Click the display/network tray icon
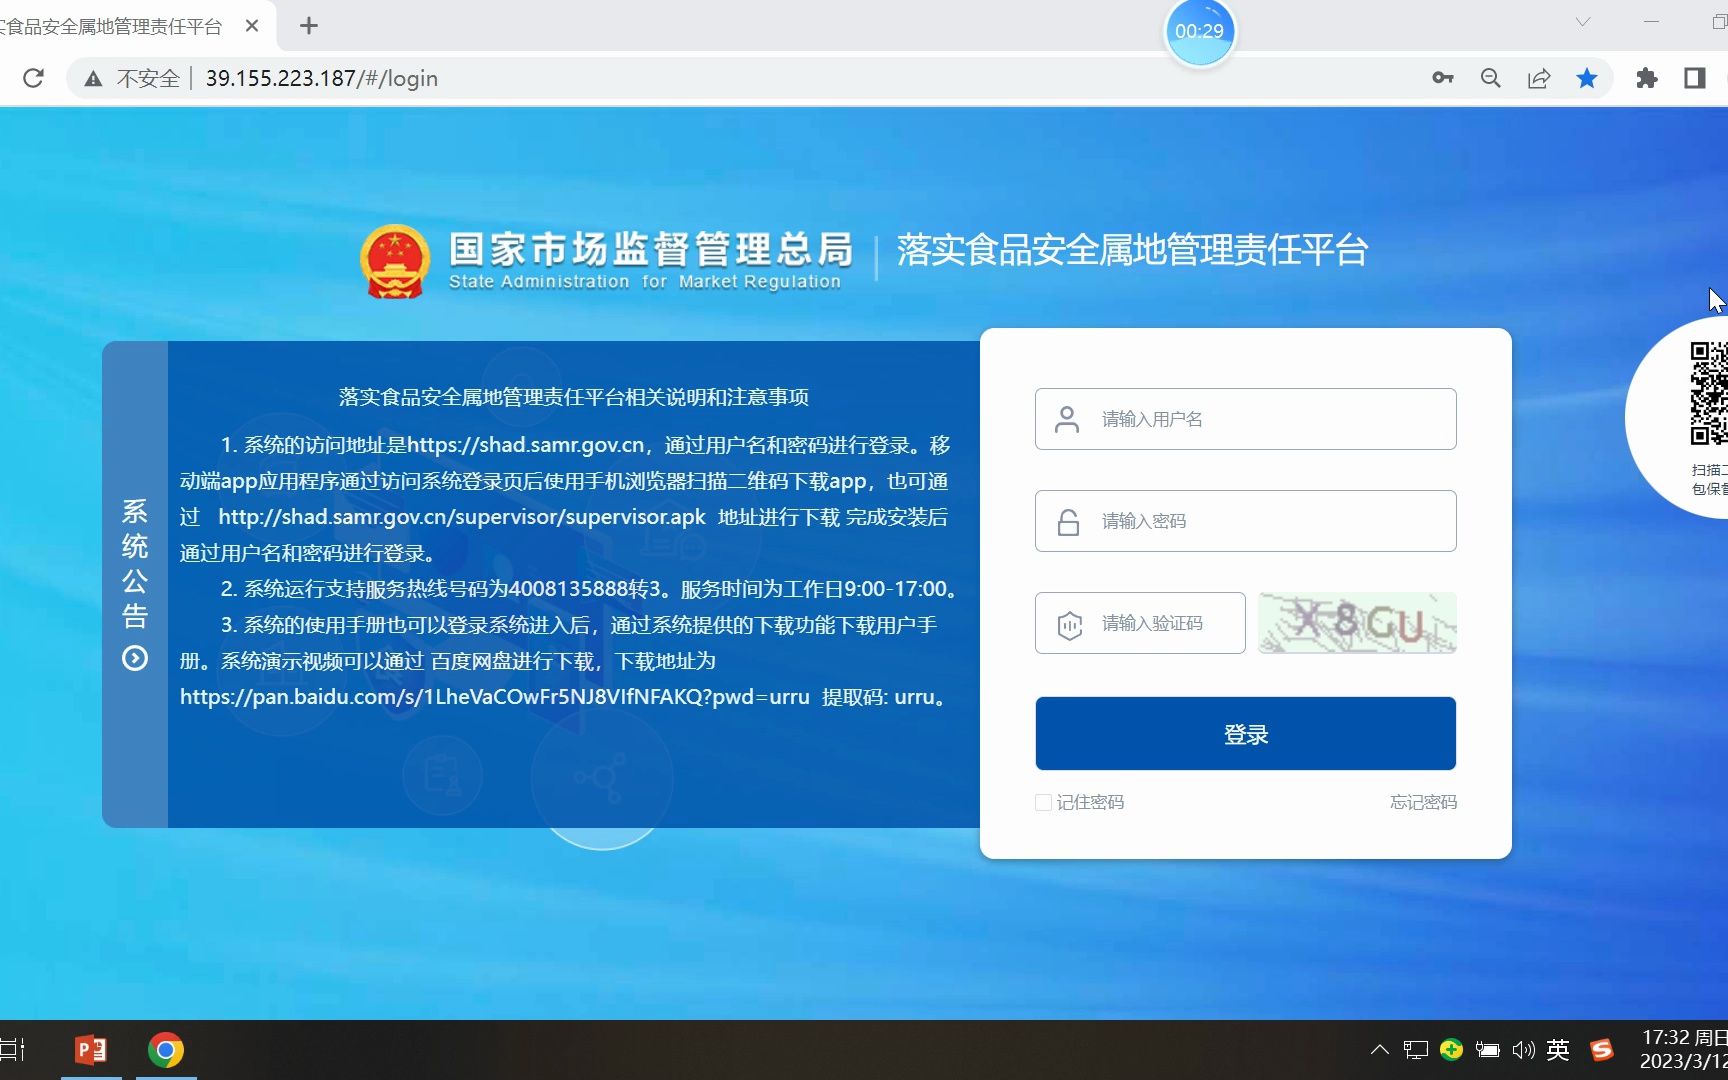Screen dimensions: 1728x1080 [1416, 1050]
